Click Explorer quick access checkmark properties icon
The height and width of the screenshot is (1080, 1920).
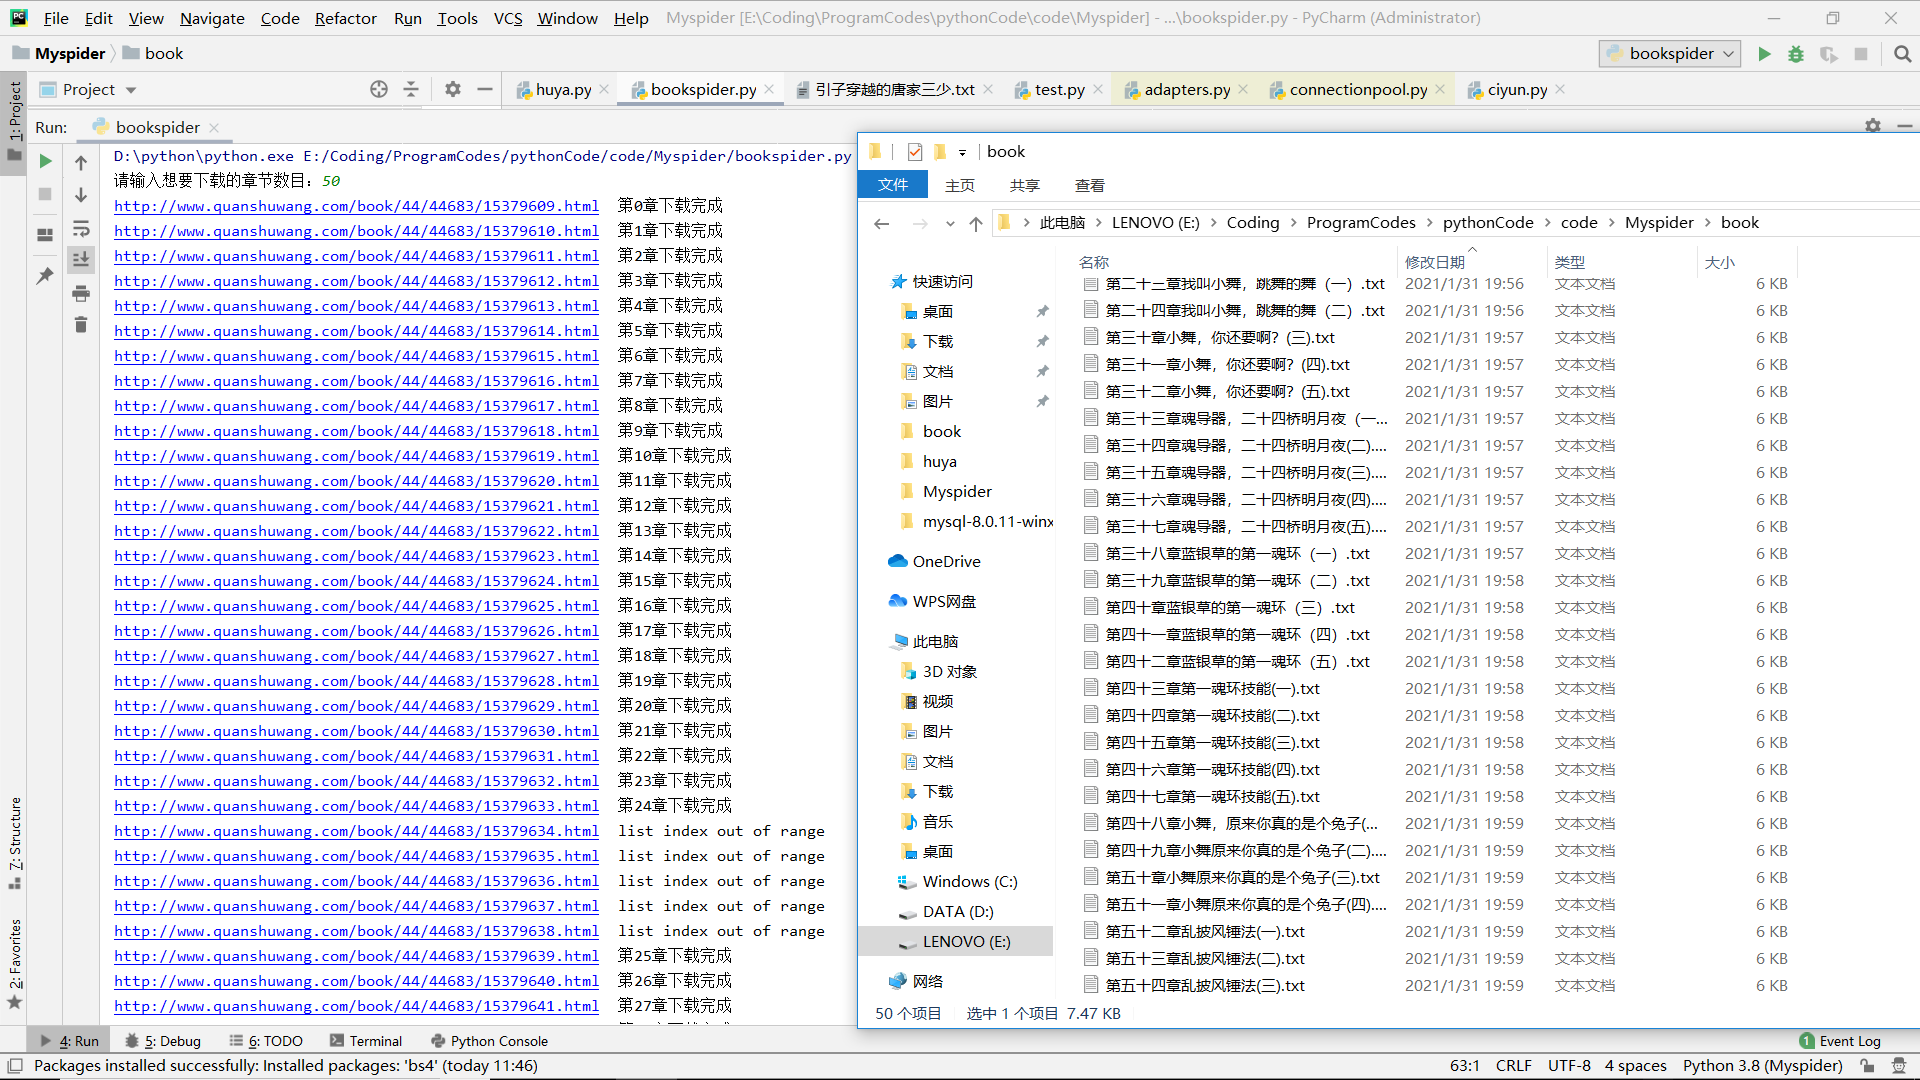click(915, 152)
